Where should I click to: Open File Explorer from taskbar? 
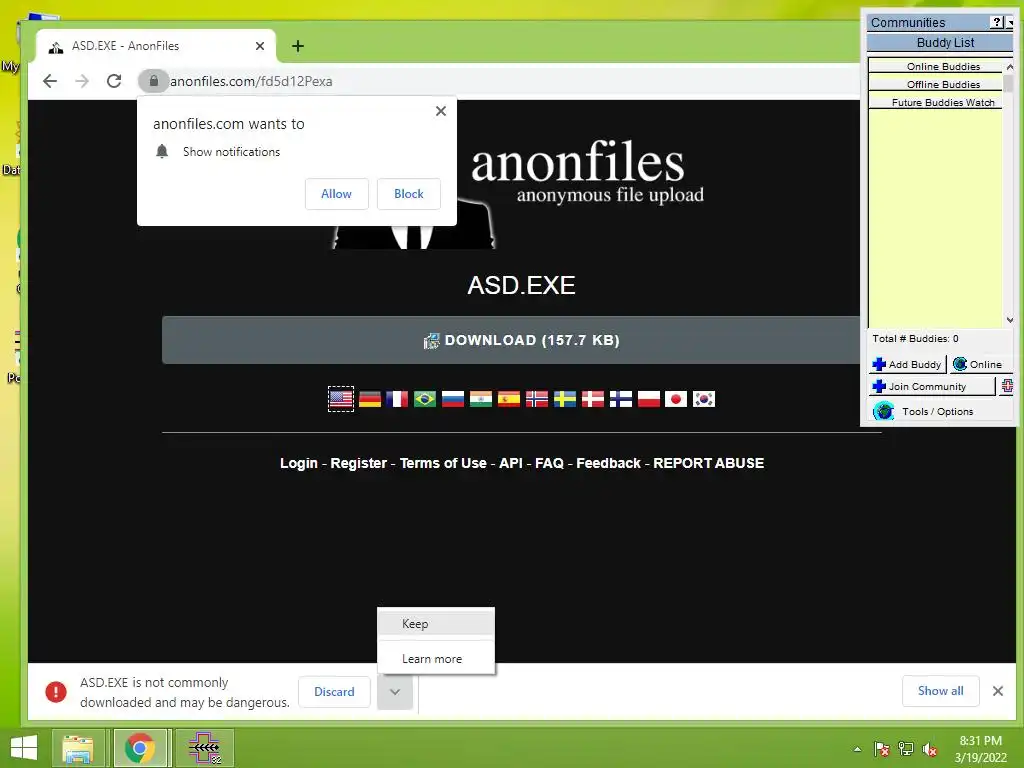(78, 748)
